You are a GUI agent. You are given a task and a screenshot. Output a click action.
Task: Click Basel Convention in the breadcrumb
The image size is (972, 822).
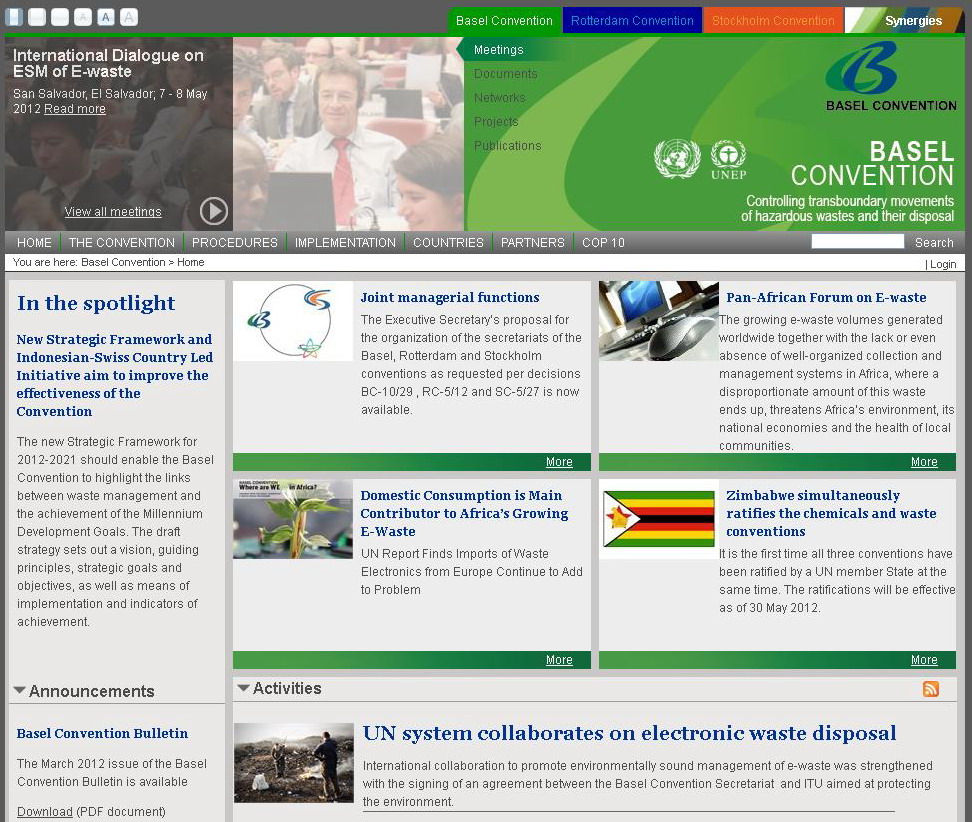pos(123,262)
